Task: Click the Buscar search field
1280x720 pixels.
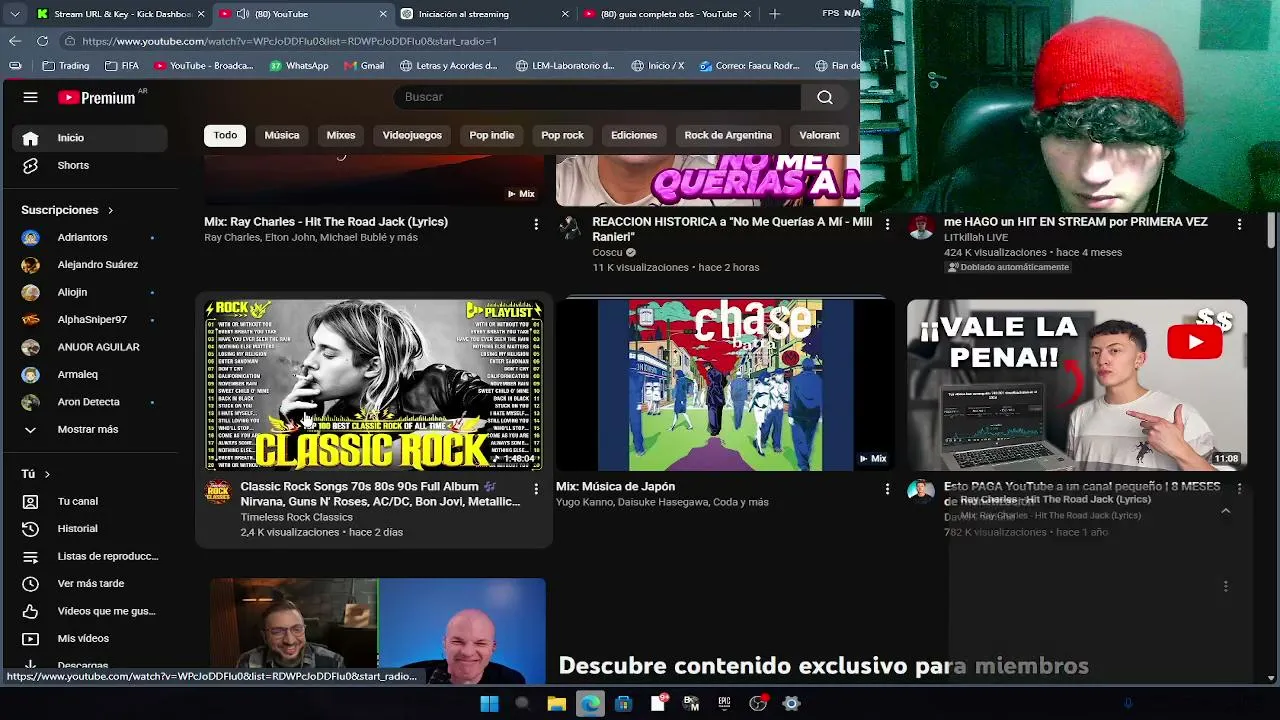Action: [x=598, y=97]
